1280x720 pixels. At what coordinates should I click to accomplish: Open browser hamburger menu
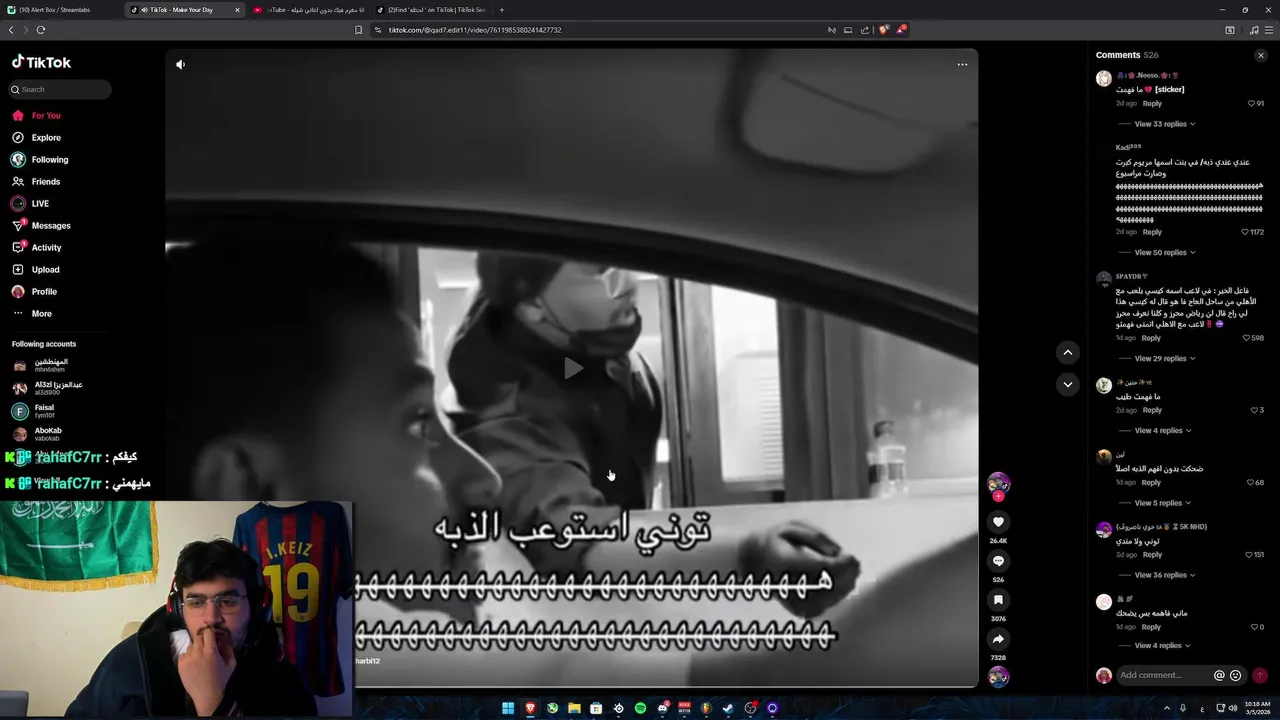coord(1269,30)
